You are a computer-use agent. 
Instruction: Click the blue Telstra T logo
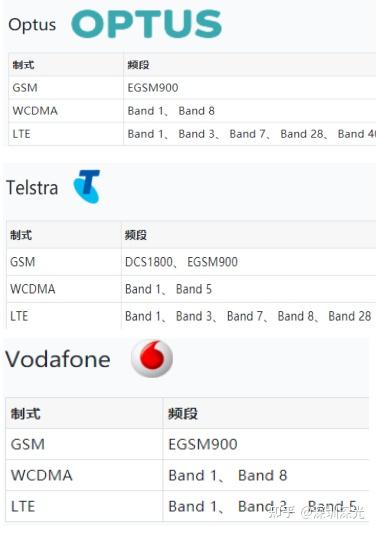click(x=87, y=186)
